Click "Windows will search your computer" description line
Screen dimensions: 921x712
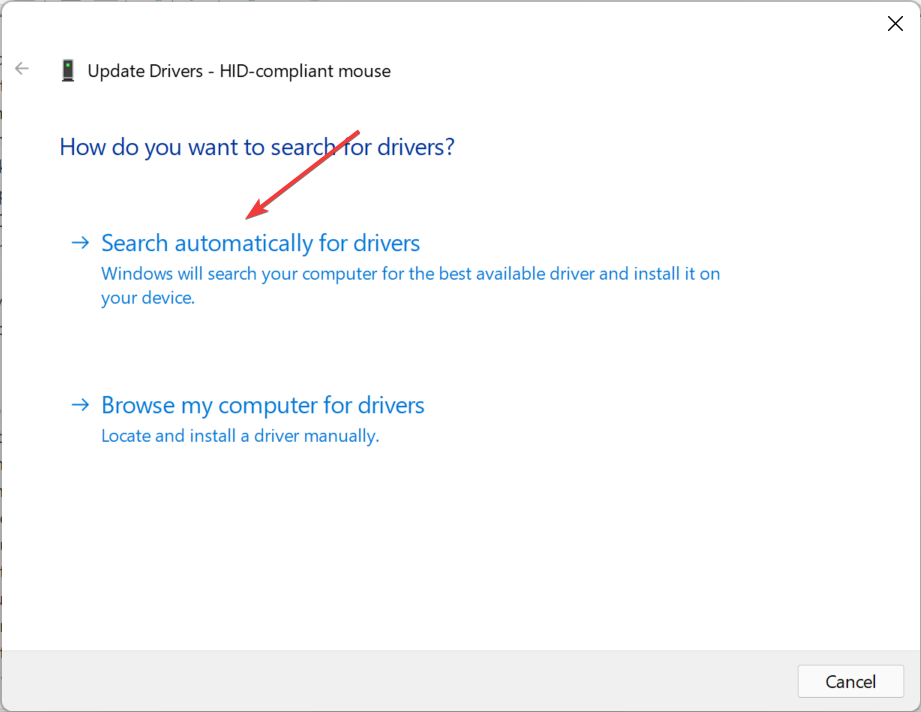tap(410, 273)
